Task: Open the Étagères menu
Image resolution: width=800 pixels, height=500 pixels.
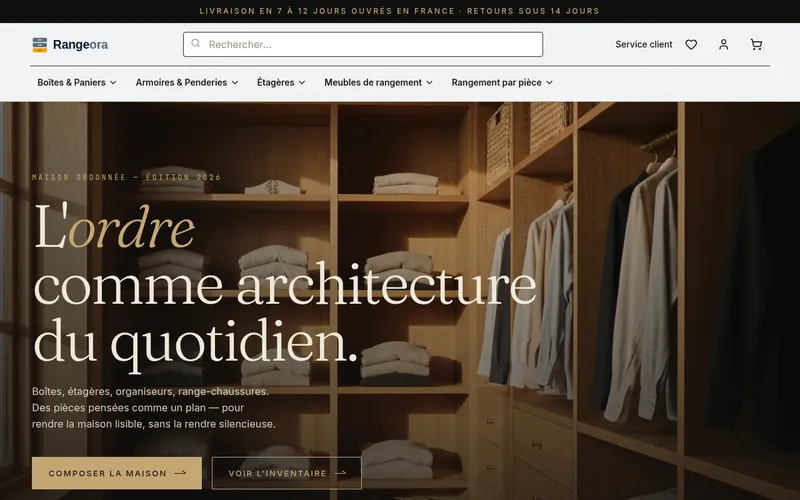Action: tap(281, 83)
